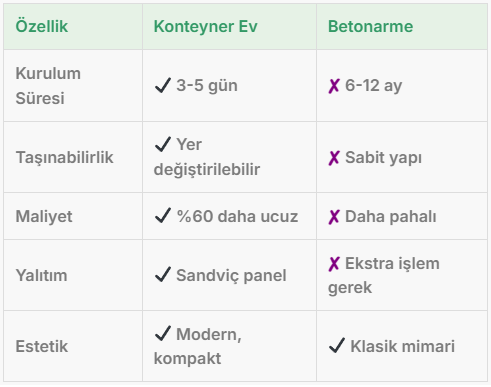The image size is (491, 387).
Task: Click the Maliyet row label
Action: (x=44, y=216)
